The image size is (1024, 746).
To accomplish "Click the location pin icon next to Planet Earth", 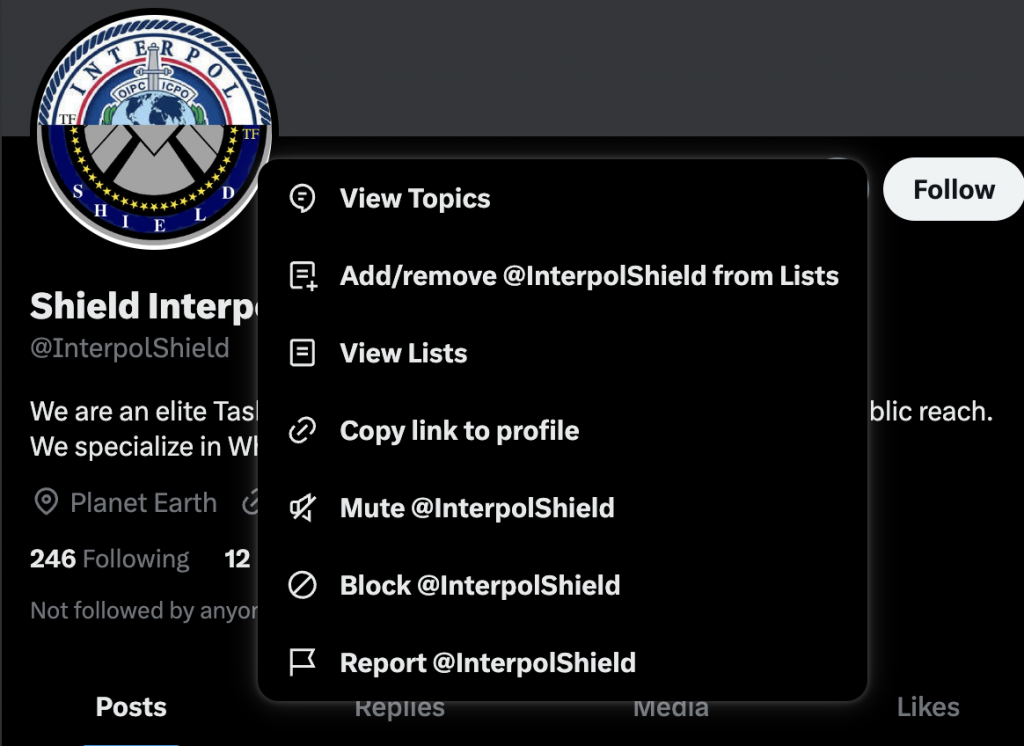I will 46,502.
